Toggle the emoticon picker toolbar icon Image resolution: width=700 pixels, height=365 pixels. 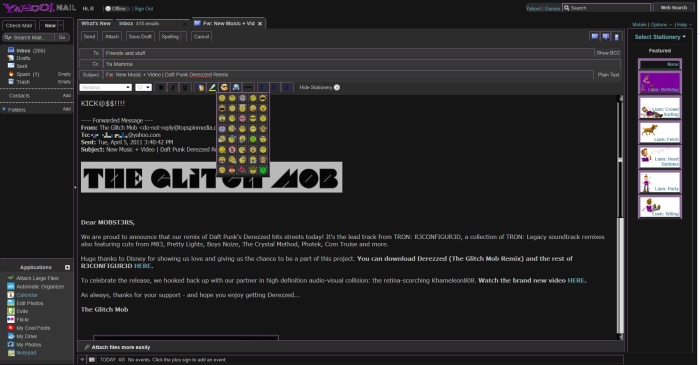coord(225,87)
